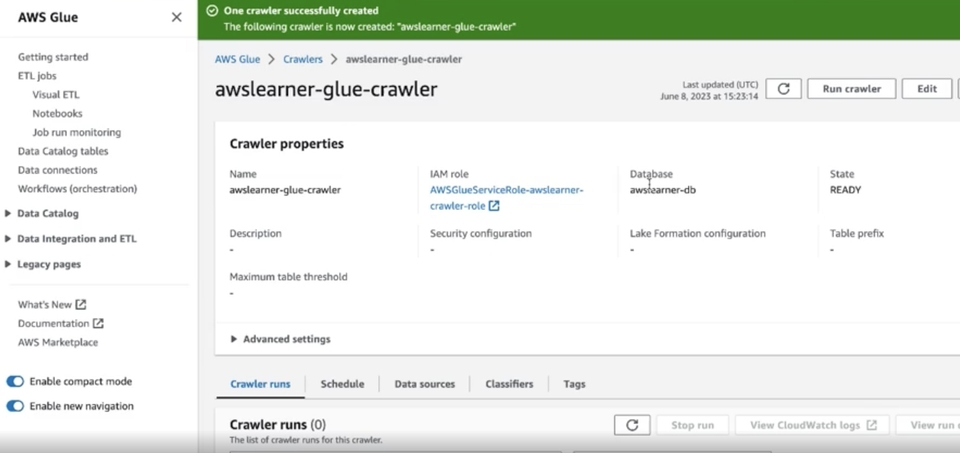Screen dimensions: 960x453
Task: Open Data connections in sidebar
Action: click(x=58, y=170)
